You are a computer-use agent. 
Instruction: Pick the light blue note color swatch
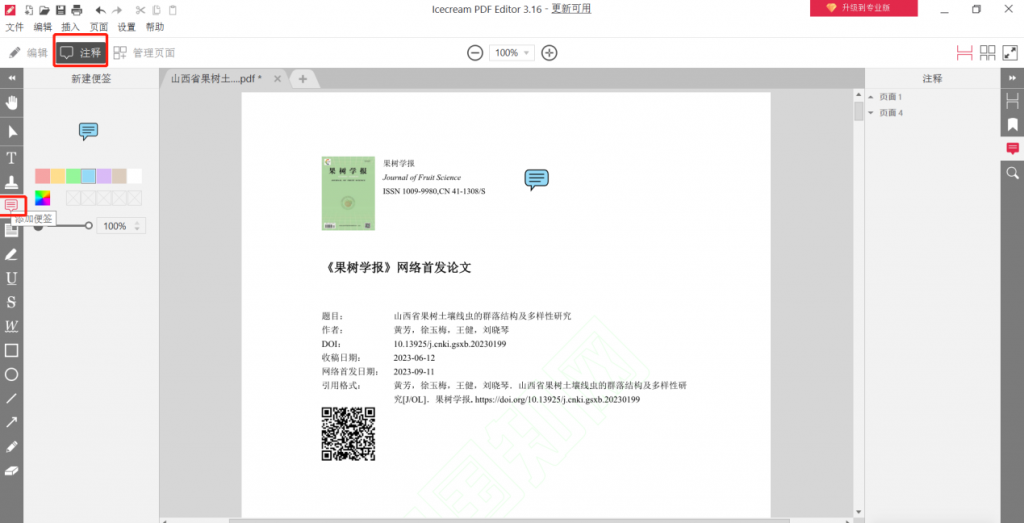tap(89, 176)
